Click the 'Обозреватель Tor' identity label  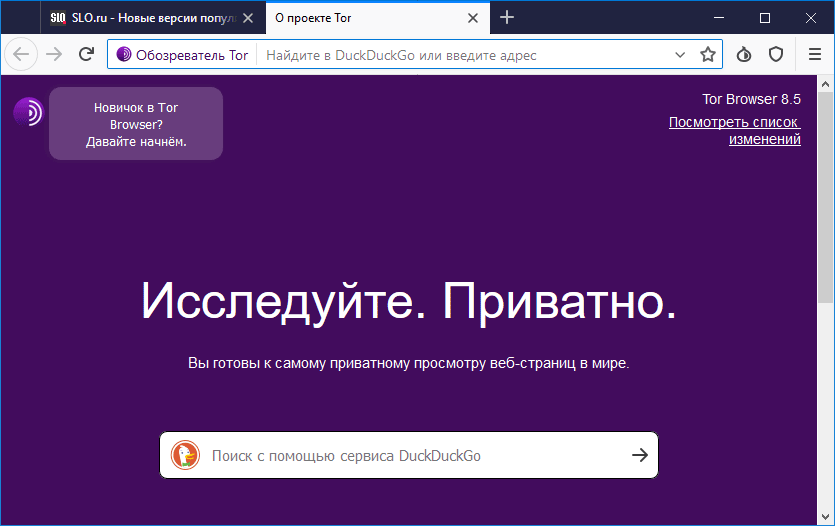pos(192,55)
